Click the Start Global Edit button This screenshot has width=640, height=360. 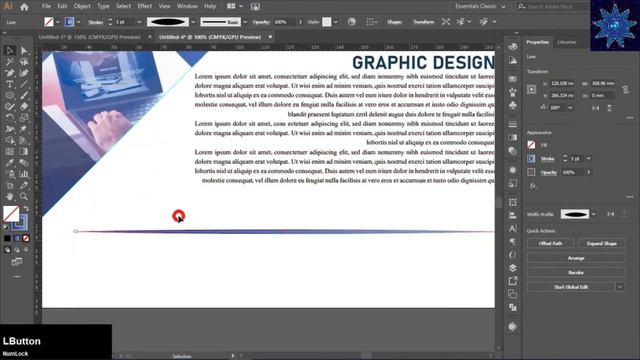(x=571, y=287)
